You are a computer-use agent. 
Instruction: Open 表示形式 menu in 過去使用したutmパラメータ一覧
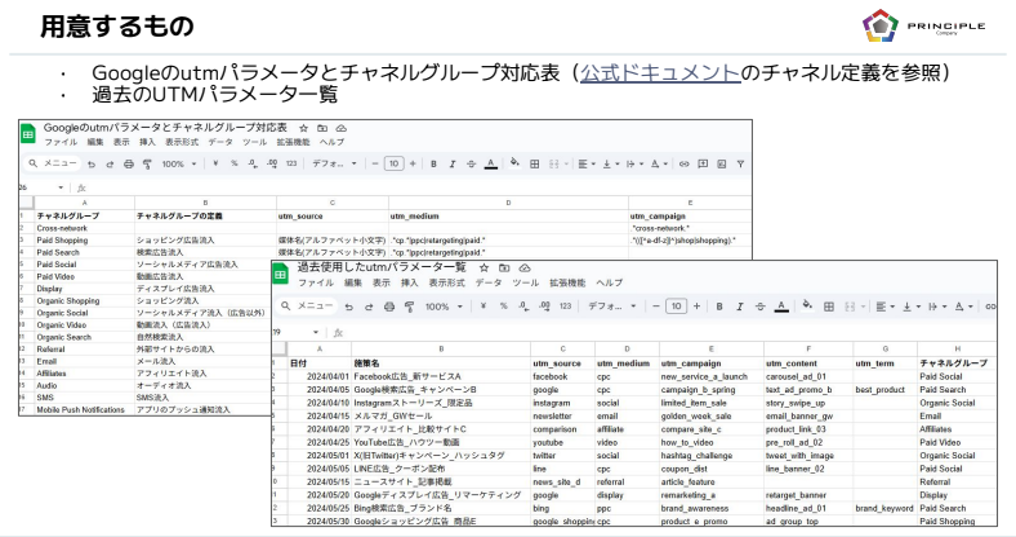[447, 283]
